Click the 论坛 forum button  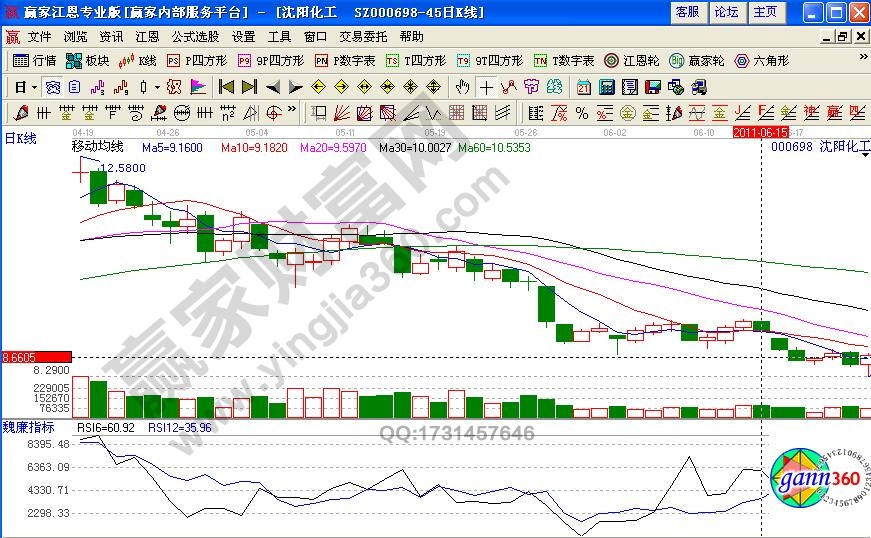tap(726, 12)
